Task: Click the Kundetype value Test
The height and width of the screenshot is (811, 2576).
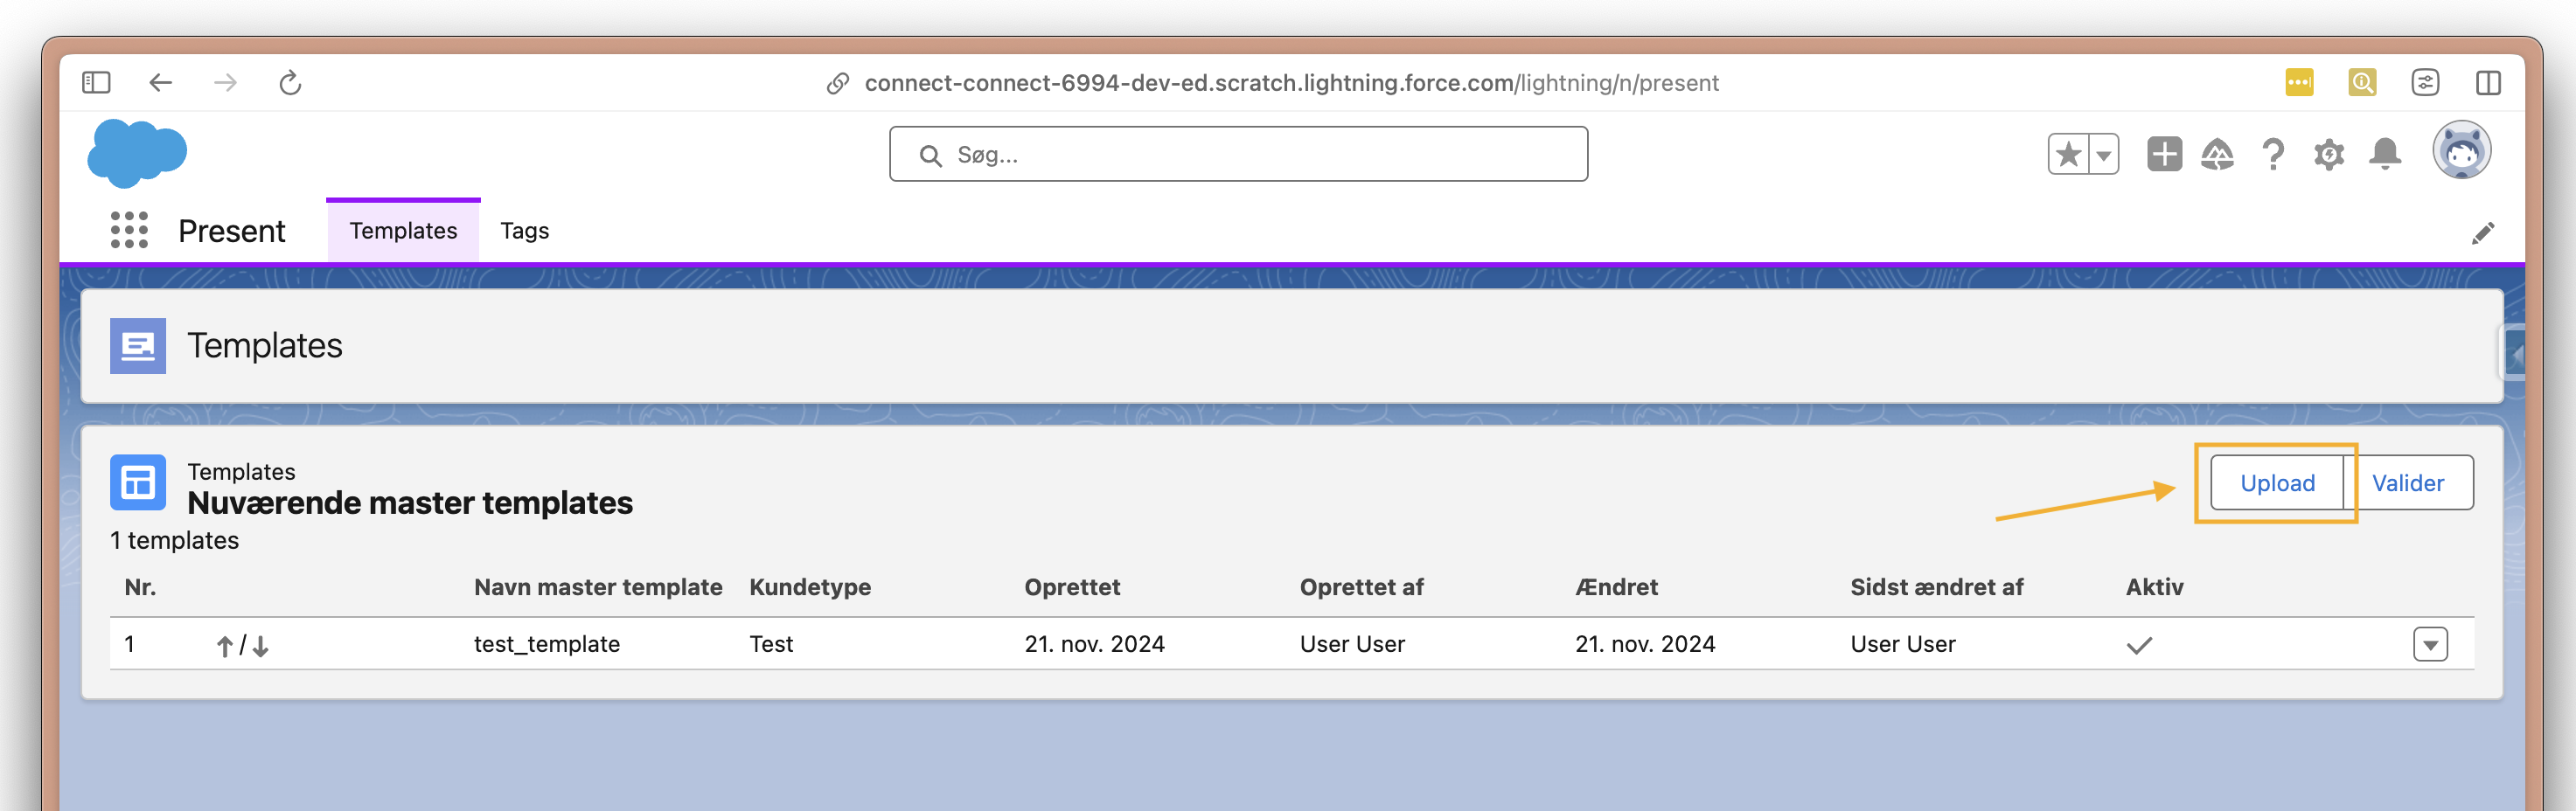Action: (771, 644)
